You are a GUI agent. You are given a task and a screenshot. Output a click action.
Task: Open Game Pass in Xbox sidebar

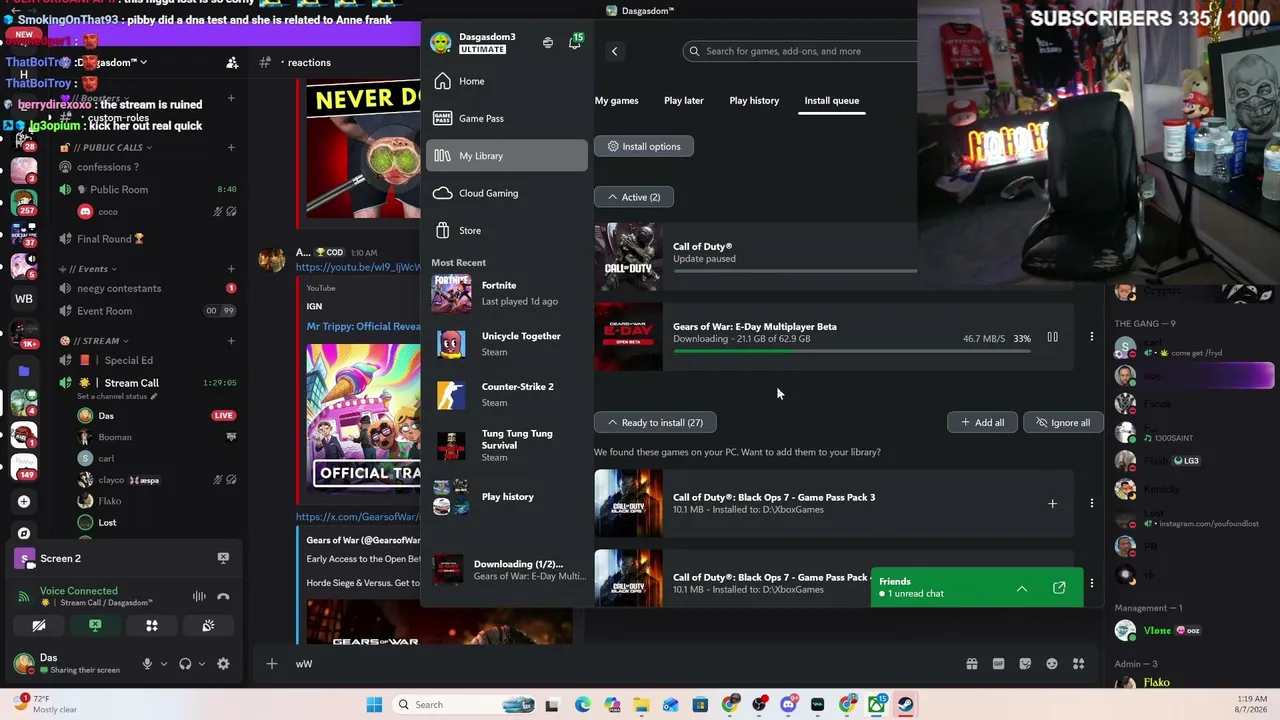(x=507, y=118)
